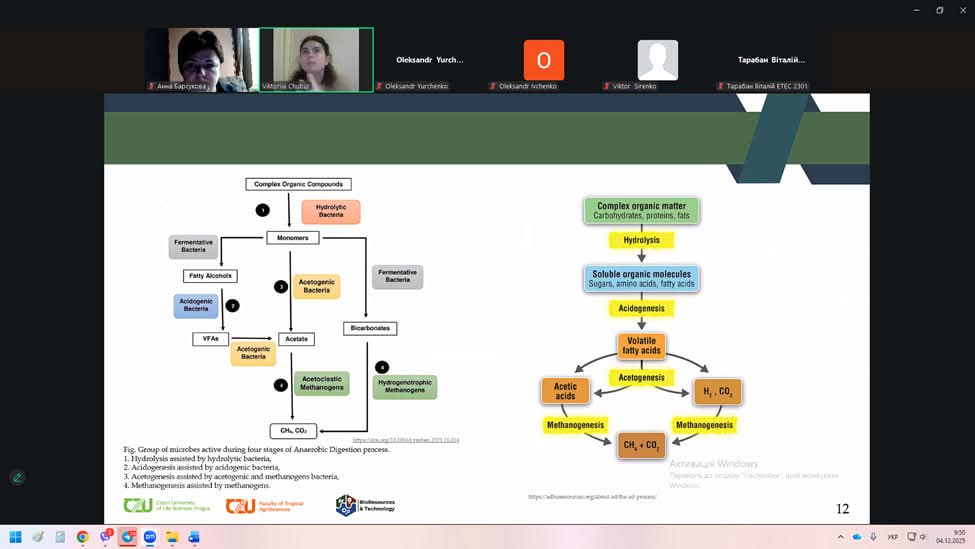Restore down the meeting window
This screenshot has height=549, width=975.
click(x=939, y=10)
